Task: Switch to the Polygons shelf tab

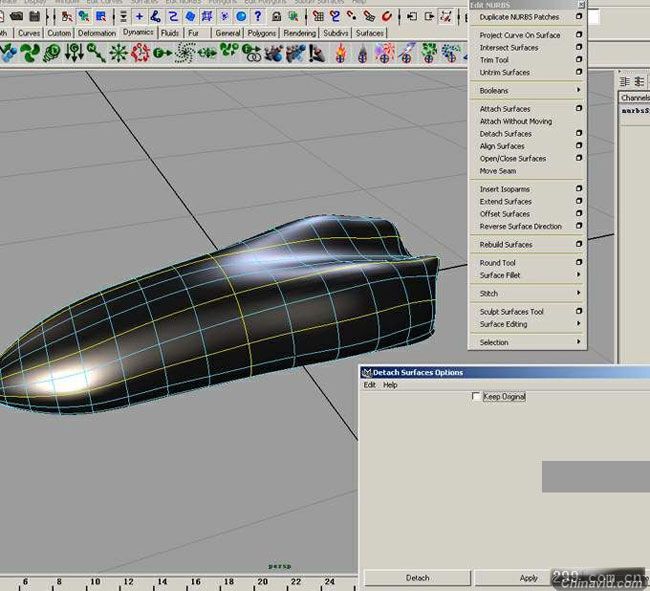Action: coord(262,33)
